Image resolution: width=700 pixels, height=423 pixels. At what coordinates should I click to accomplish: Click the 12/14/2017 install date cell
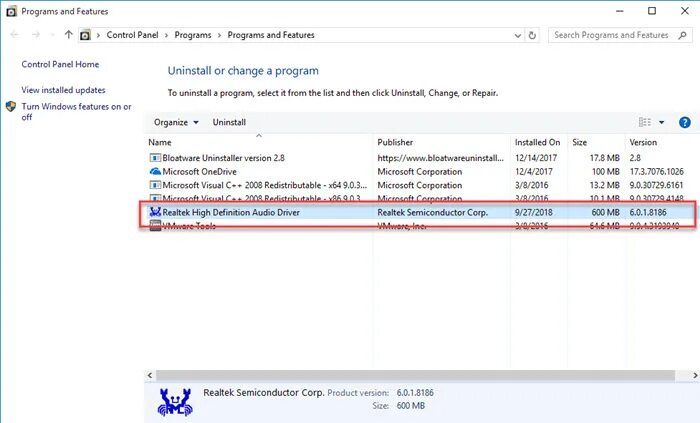(536, 158)
